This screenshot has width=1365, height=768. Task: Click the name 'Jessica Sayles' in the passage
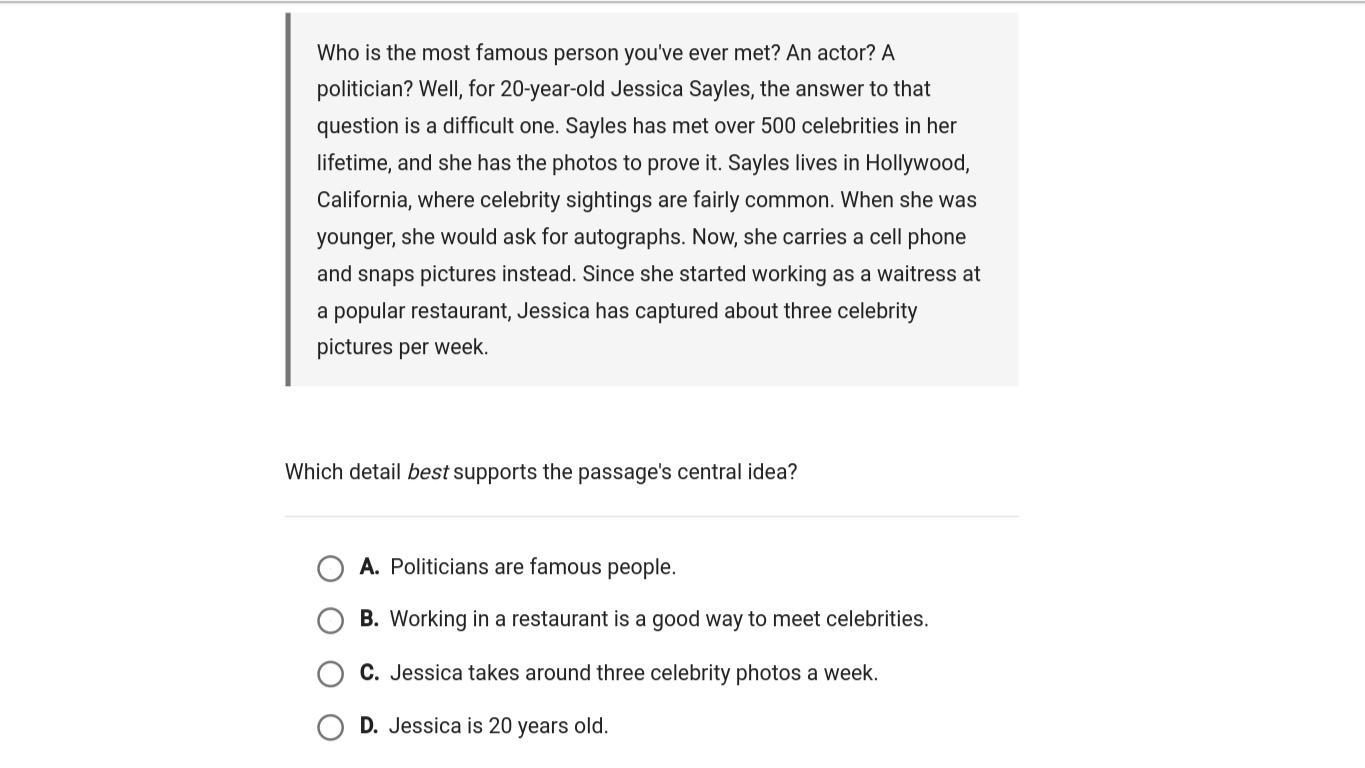point(680,89)
